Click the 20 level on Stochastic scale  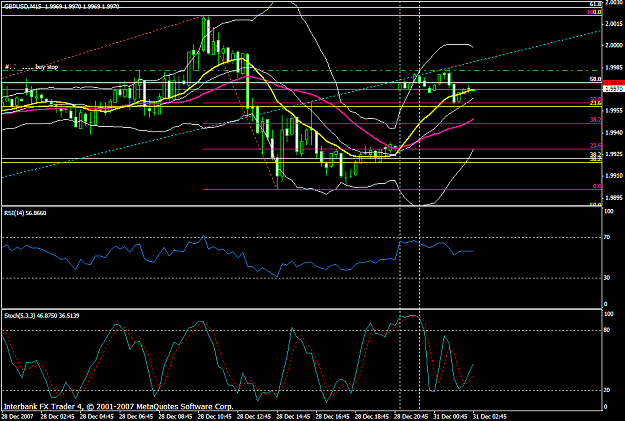607,390
